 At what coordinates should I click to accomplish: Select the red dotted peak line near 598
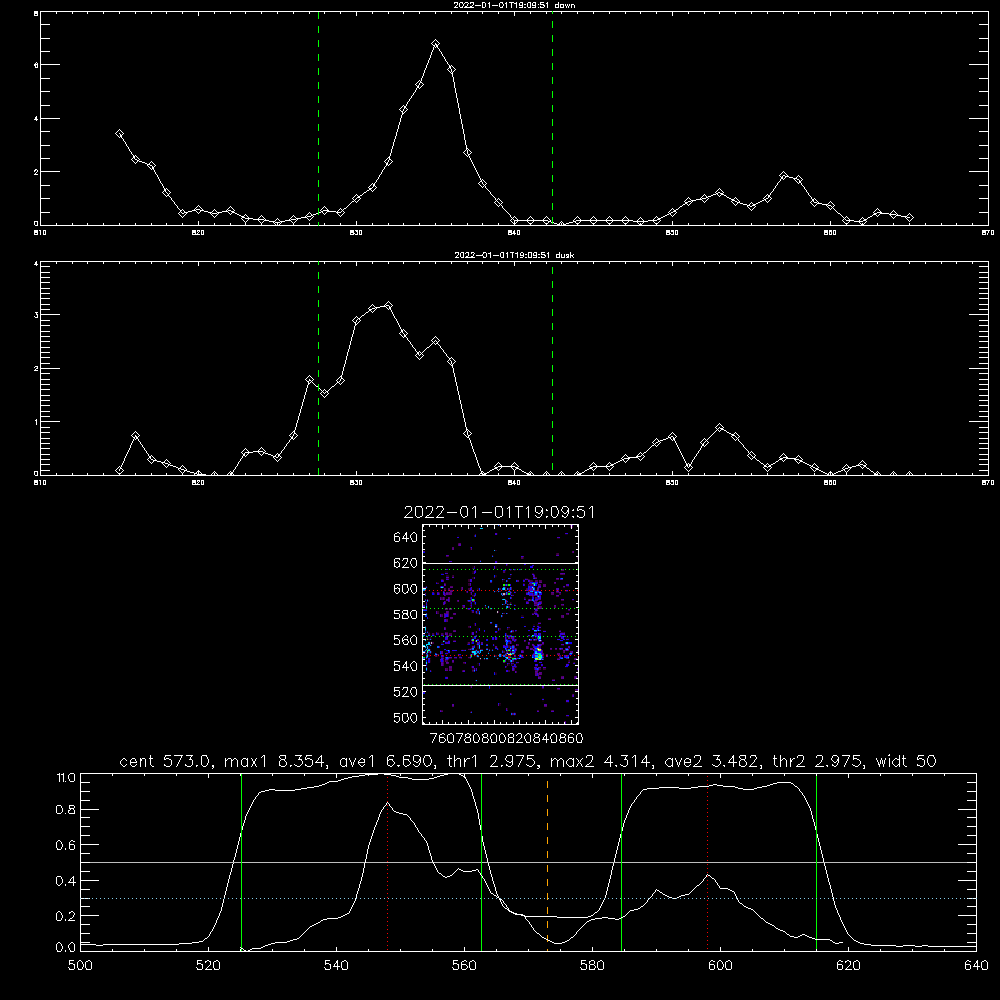point(707,862)
